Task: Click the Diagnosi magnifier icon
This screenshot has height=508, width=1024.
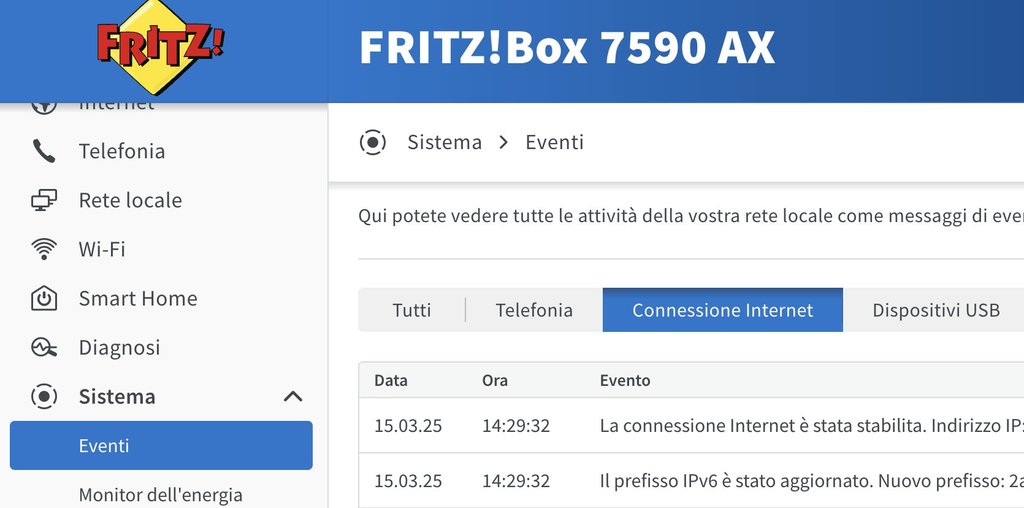Action: pos(44,347)
